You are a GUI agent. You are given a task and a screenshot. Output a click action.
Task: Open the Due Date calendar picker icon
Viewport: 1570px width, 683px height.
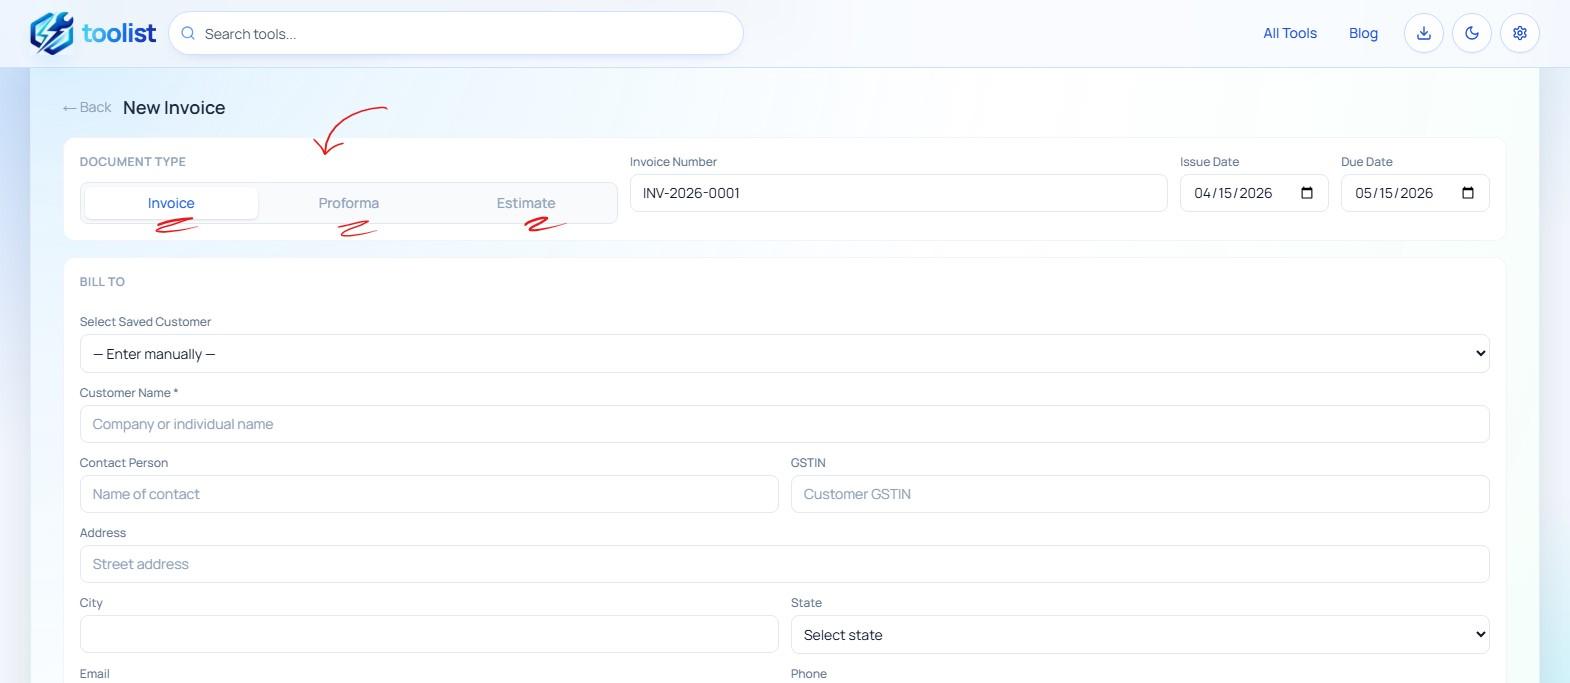click(1468, 193)
